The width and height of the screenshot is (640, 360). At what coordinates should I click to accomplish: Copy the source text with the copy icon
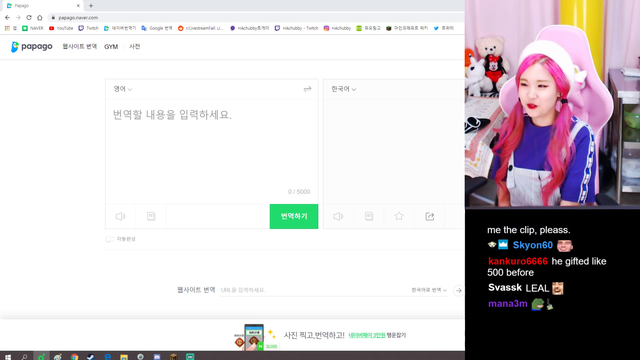[151, 216]
